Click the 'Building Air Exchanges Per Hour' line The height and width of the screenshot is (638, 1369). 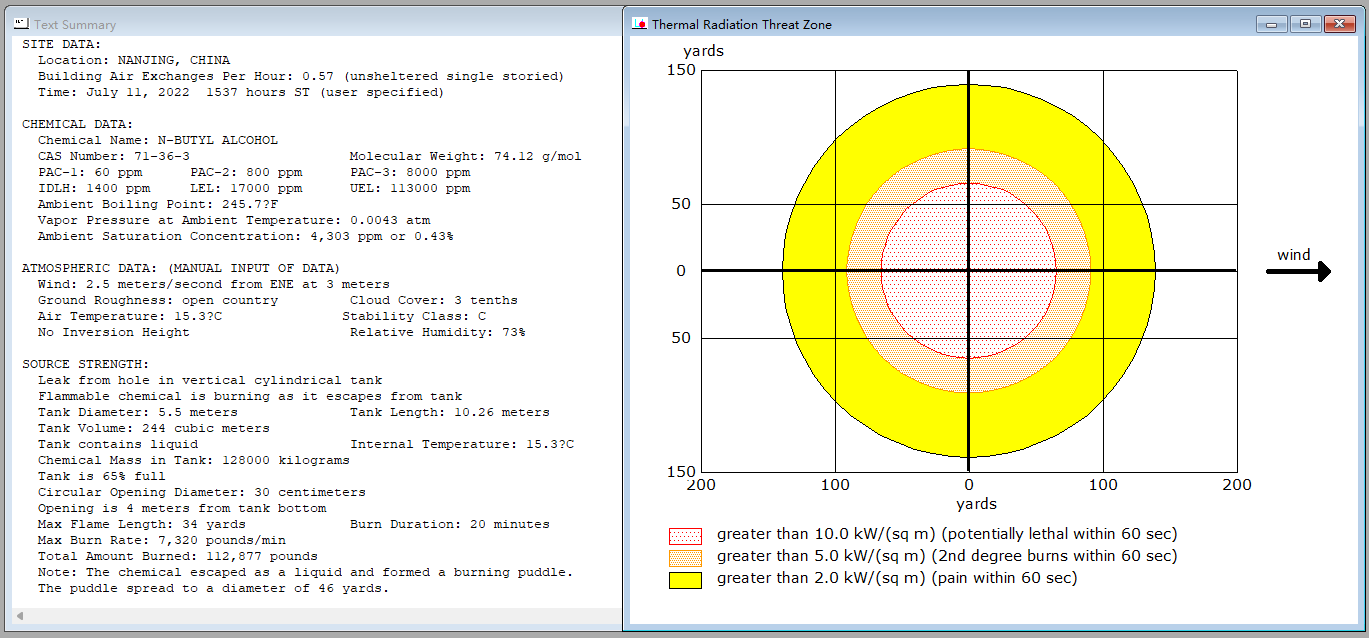(301, 76)
